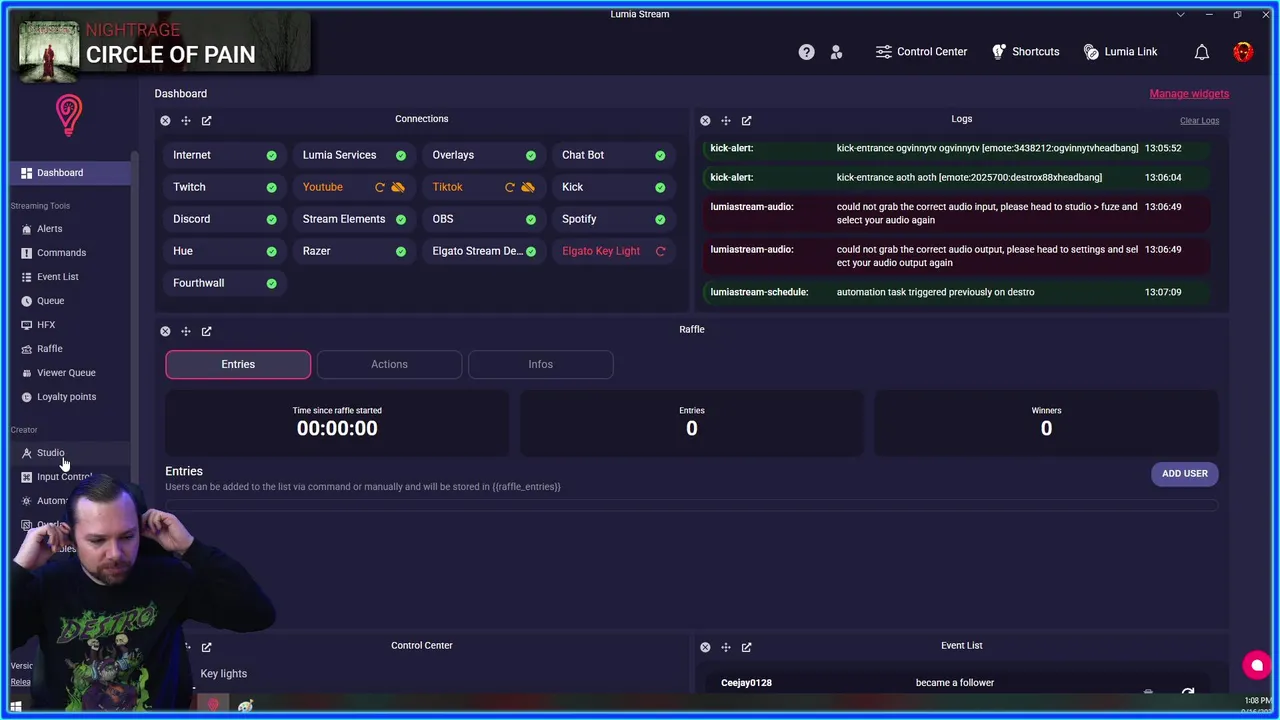Click the Chat Bot connection chip
1280x720 pixels.
(x=614, y=155)
